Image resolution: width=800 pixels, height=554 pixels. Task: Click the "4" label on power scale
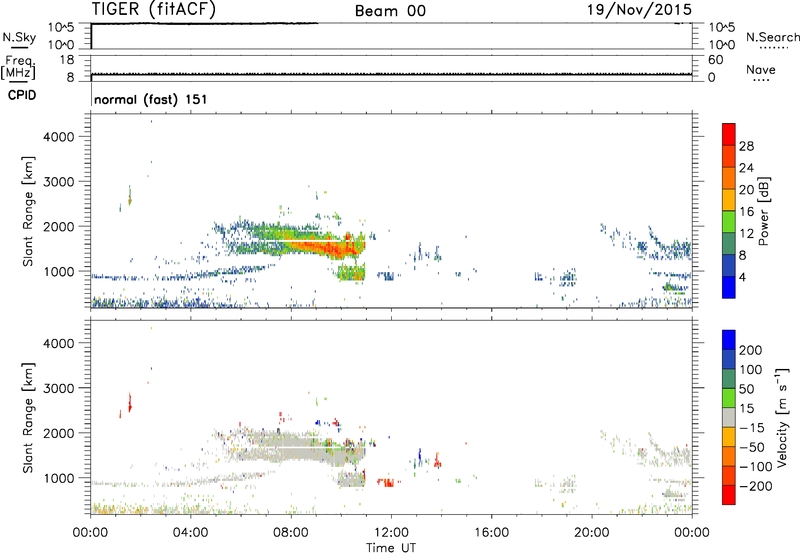click(x=742, y=277)
